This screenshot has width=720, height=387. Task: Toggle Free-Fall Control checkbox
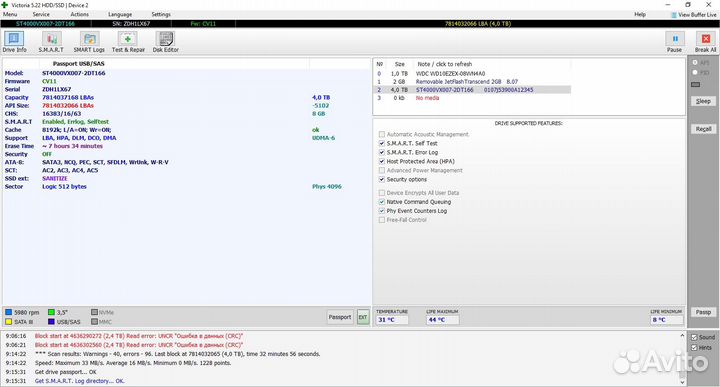click(382, 220)
